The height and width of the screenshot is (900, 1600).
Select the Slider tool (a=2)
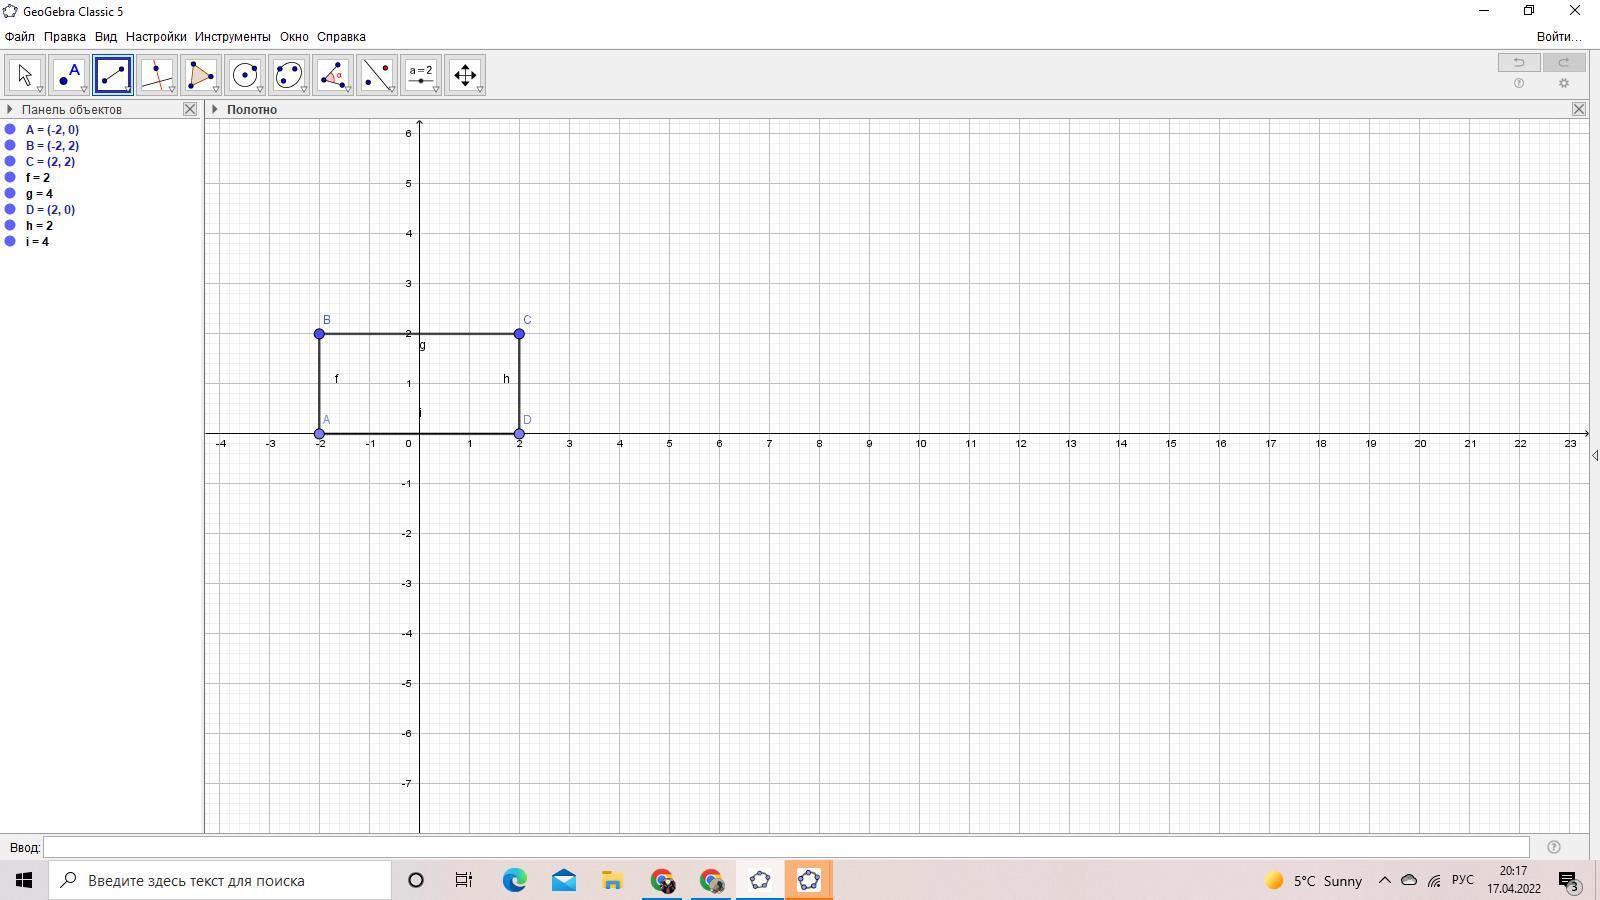421,75
